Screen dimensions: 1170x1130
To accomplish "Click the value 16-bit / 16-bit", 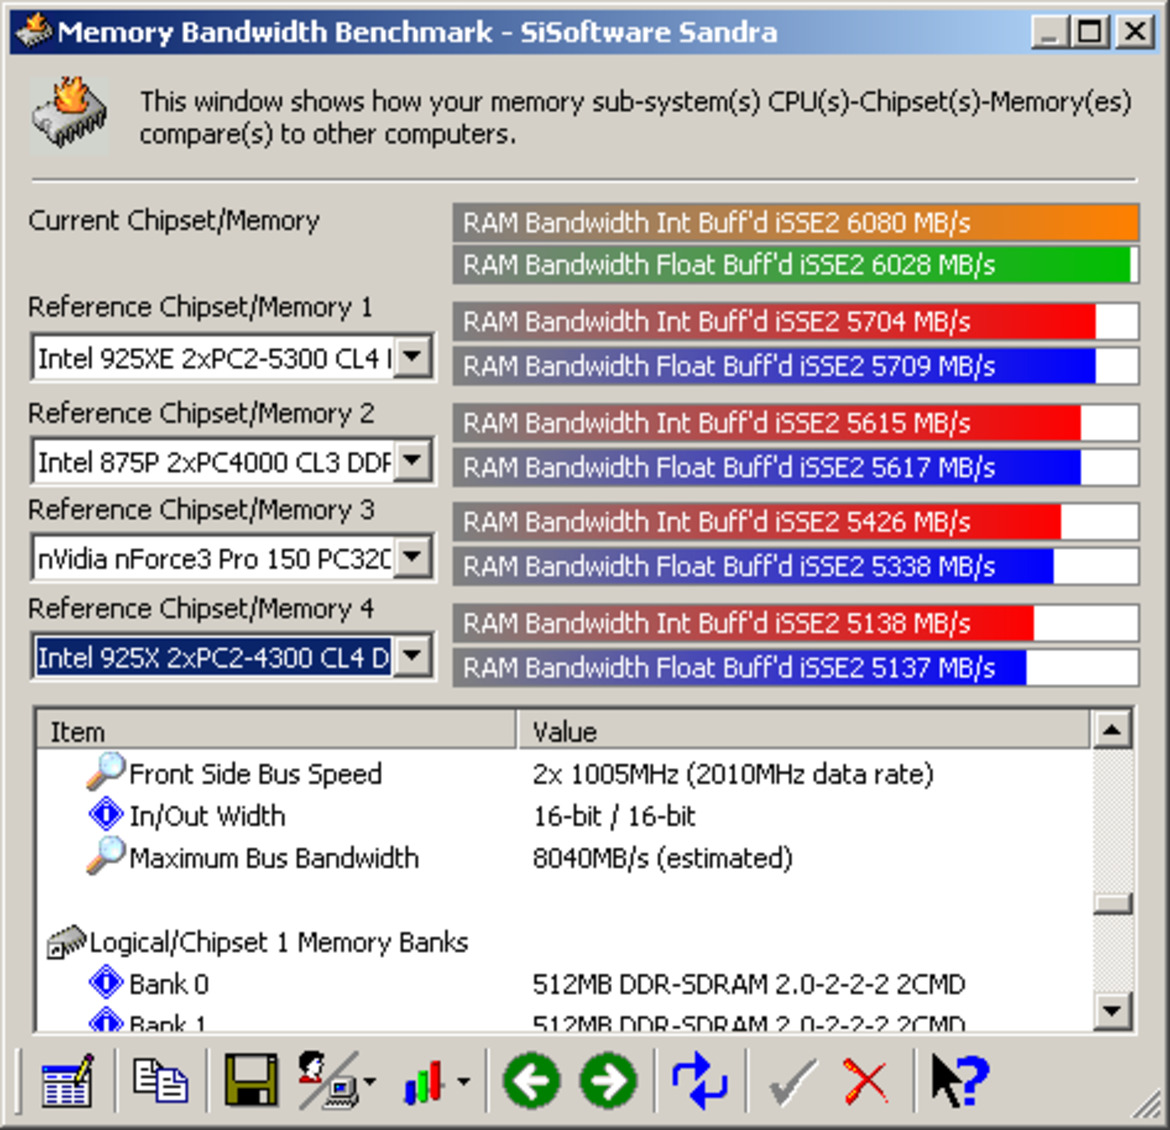I will (613, 816).
